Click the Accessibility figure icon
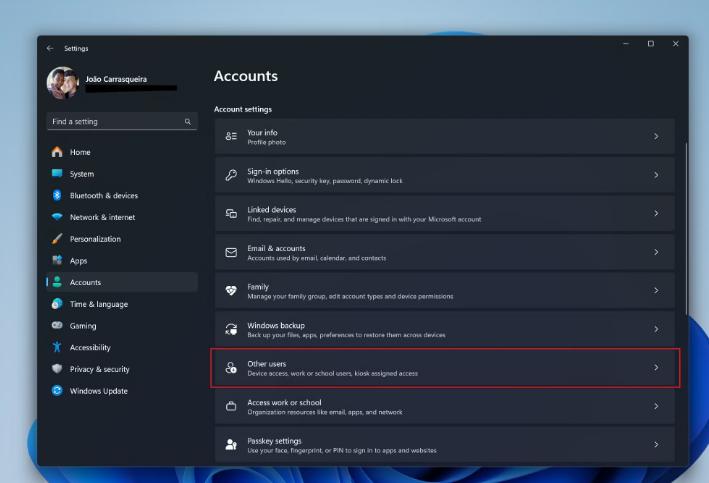 coord(57,347)
